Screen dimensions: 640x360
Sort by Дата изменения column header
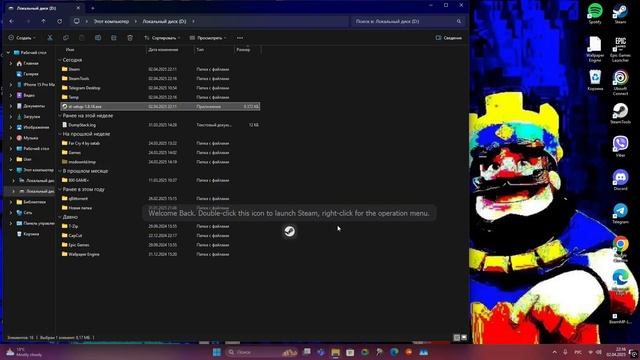coord(163,49)
